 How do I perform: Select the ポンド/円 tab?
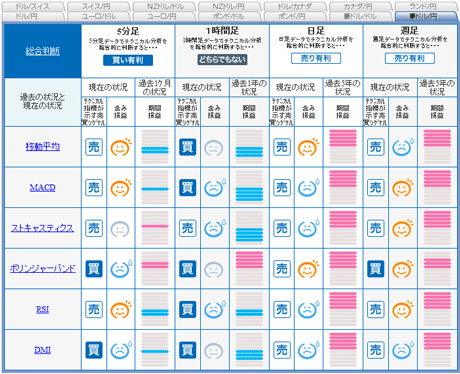(x=295, y=16)
